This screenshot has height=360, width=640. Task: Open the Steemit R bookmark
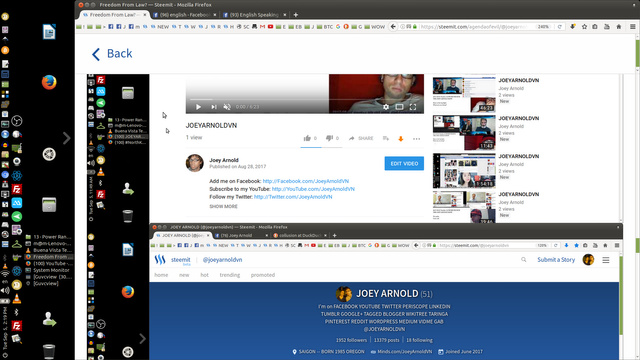coord(216,27)
